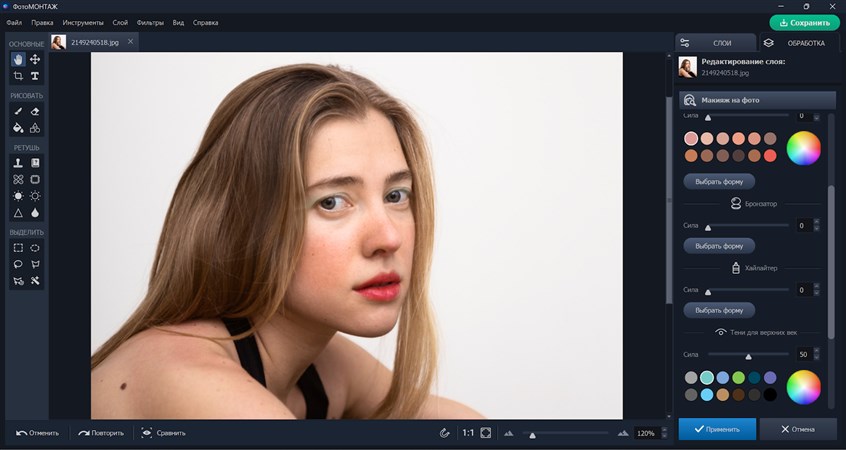846x450 pixels.
Task: Select the elliptical selection tool
Action: point(35,248)
